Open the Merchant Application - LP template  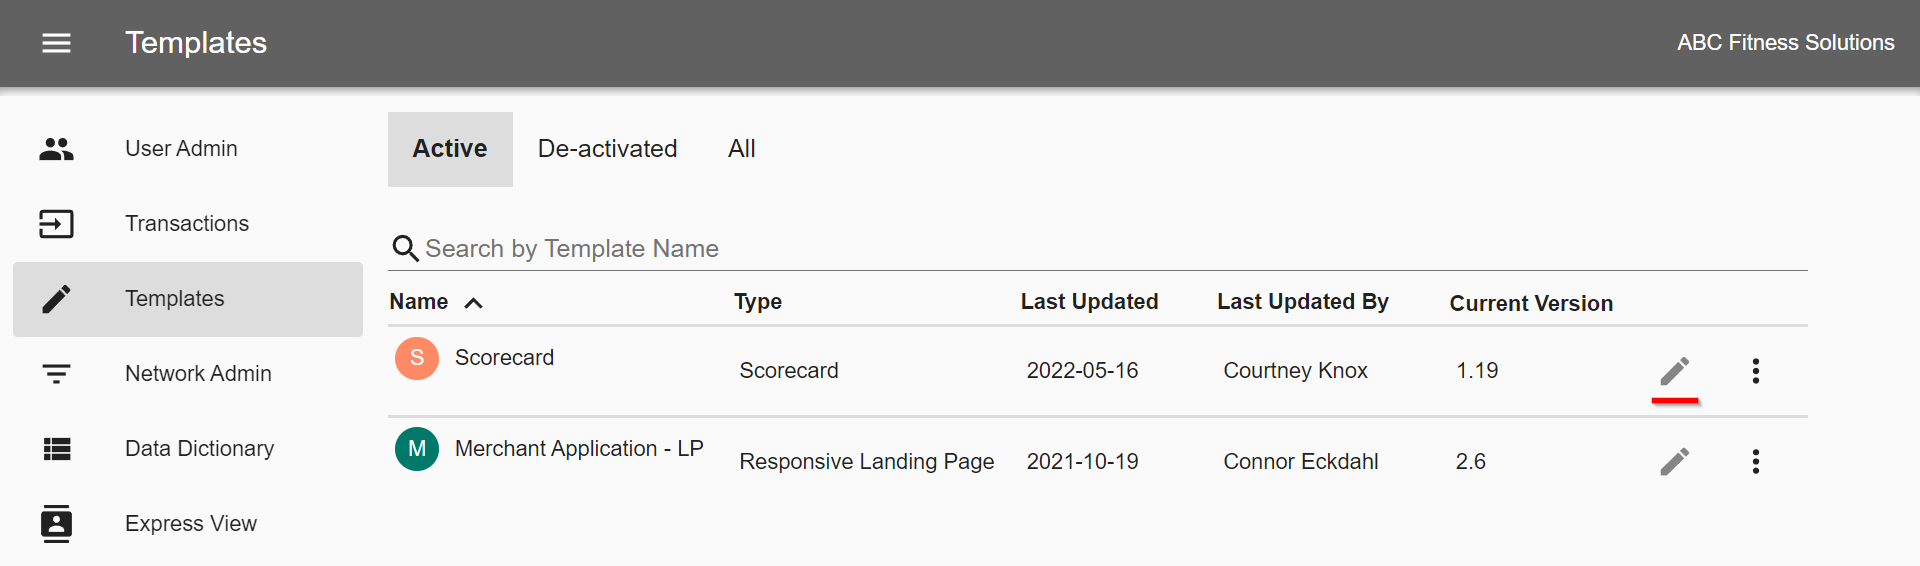[579, 449]
